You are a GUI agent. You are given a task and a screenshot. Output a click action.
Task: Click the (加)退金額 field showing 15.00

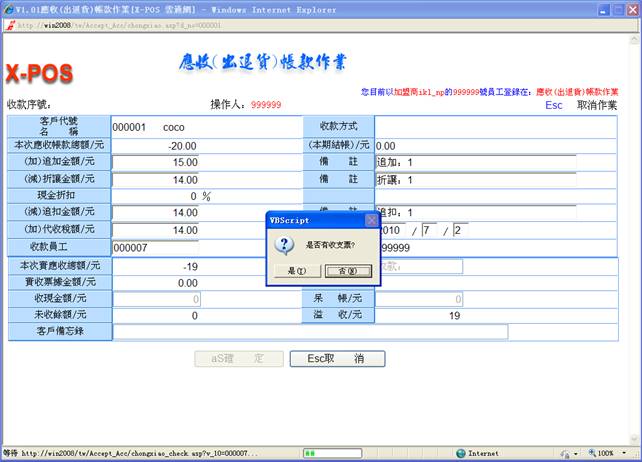[x=155, y=162]
